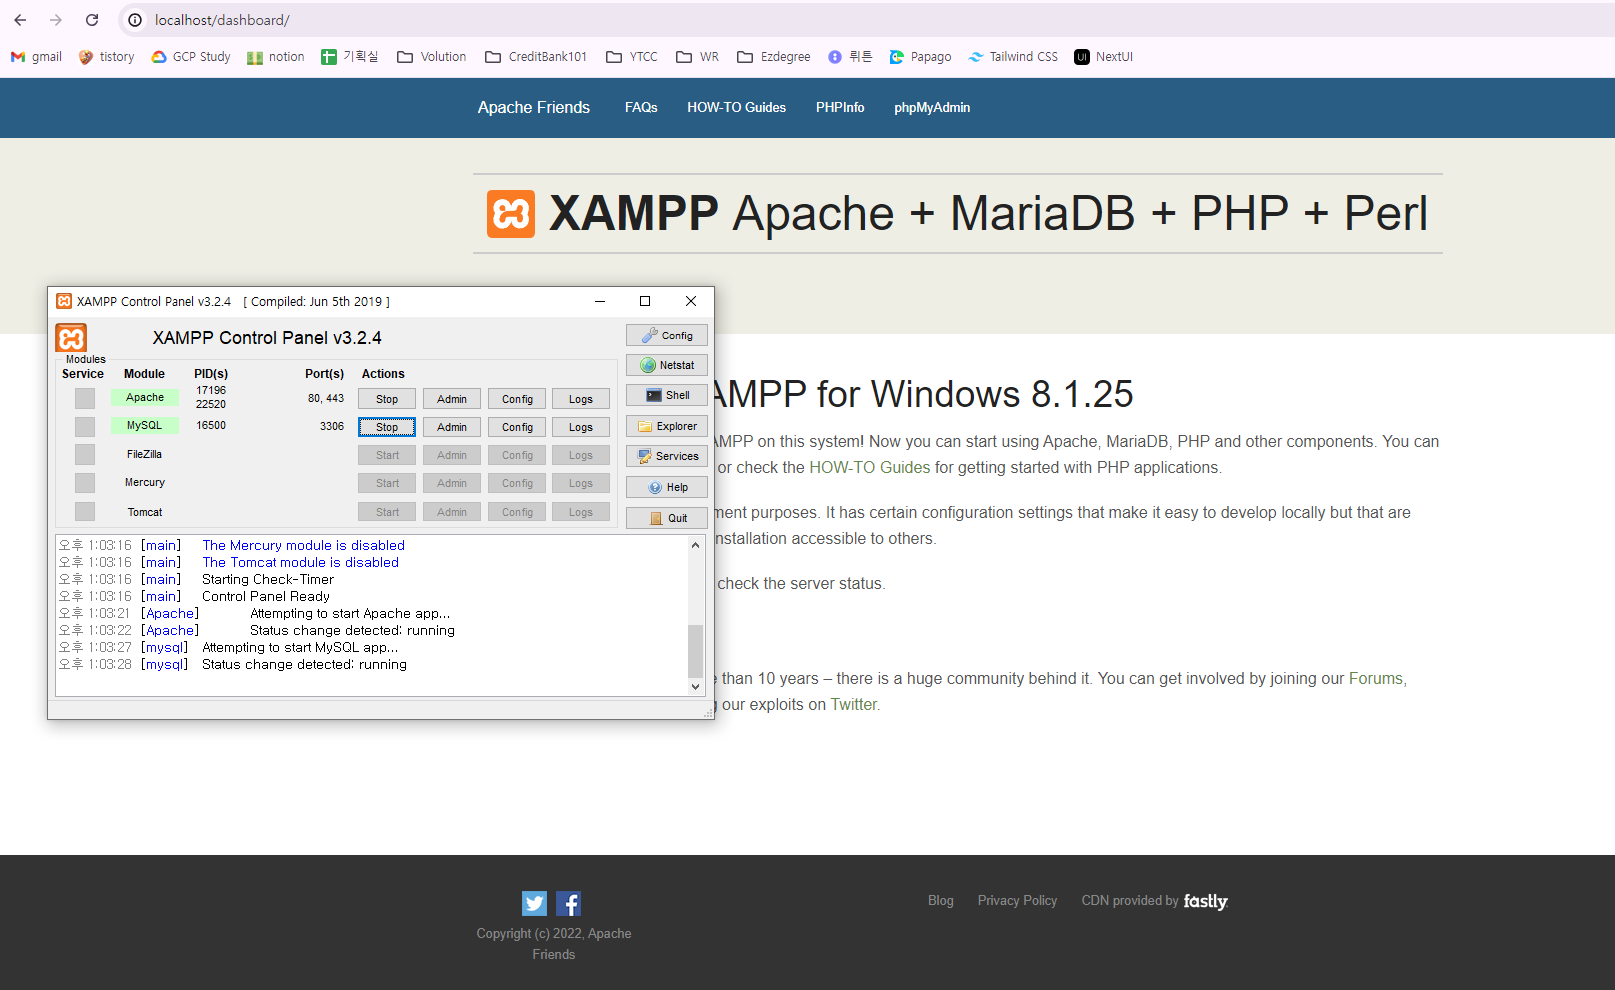Image resolution: width=1615 pixels, height=990 pixels.
Task: Click Apache module green label
Action: tap(145, 397)
